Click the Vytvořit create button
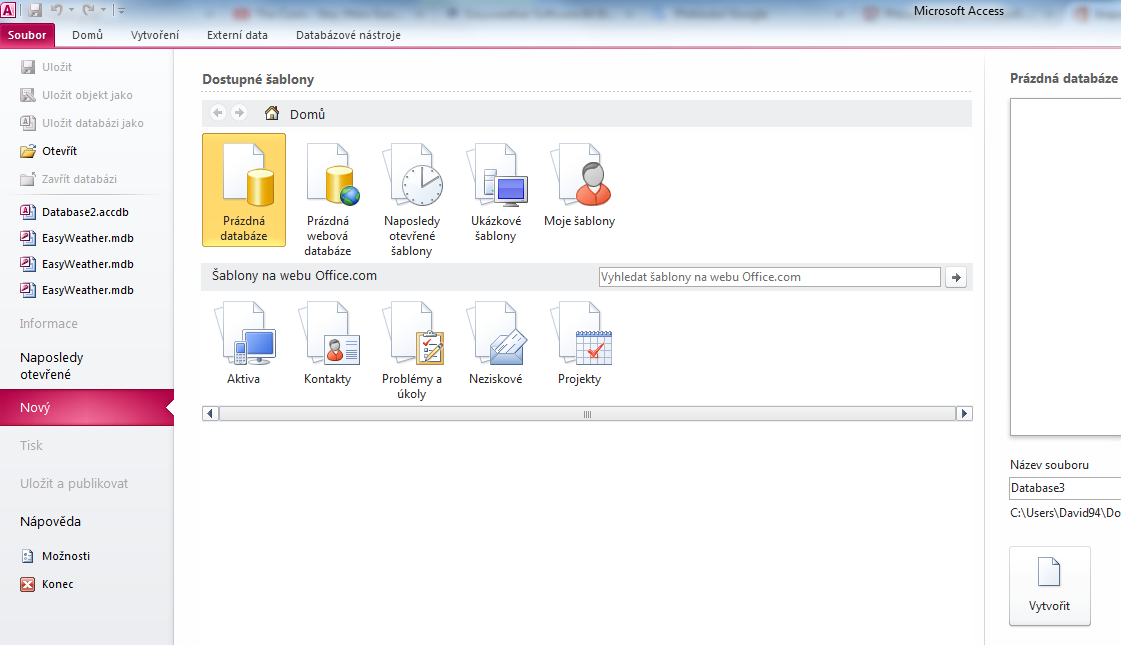The height and width of the screenshot is (645, 1121). 1050,586
